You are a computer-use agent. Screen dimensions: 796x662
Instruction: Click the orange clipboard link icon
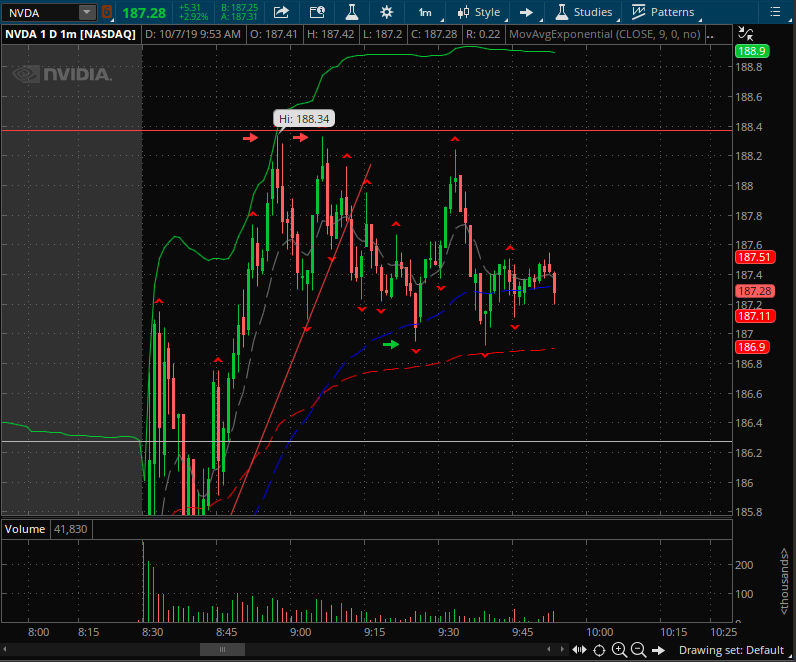point(107,12)
